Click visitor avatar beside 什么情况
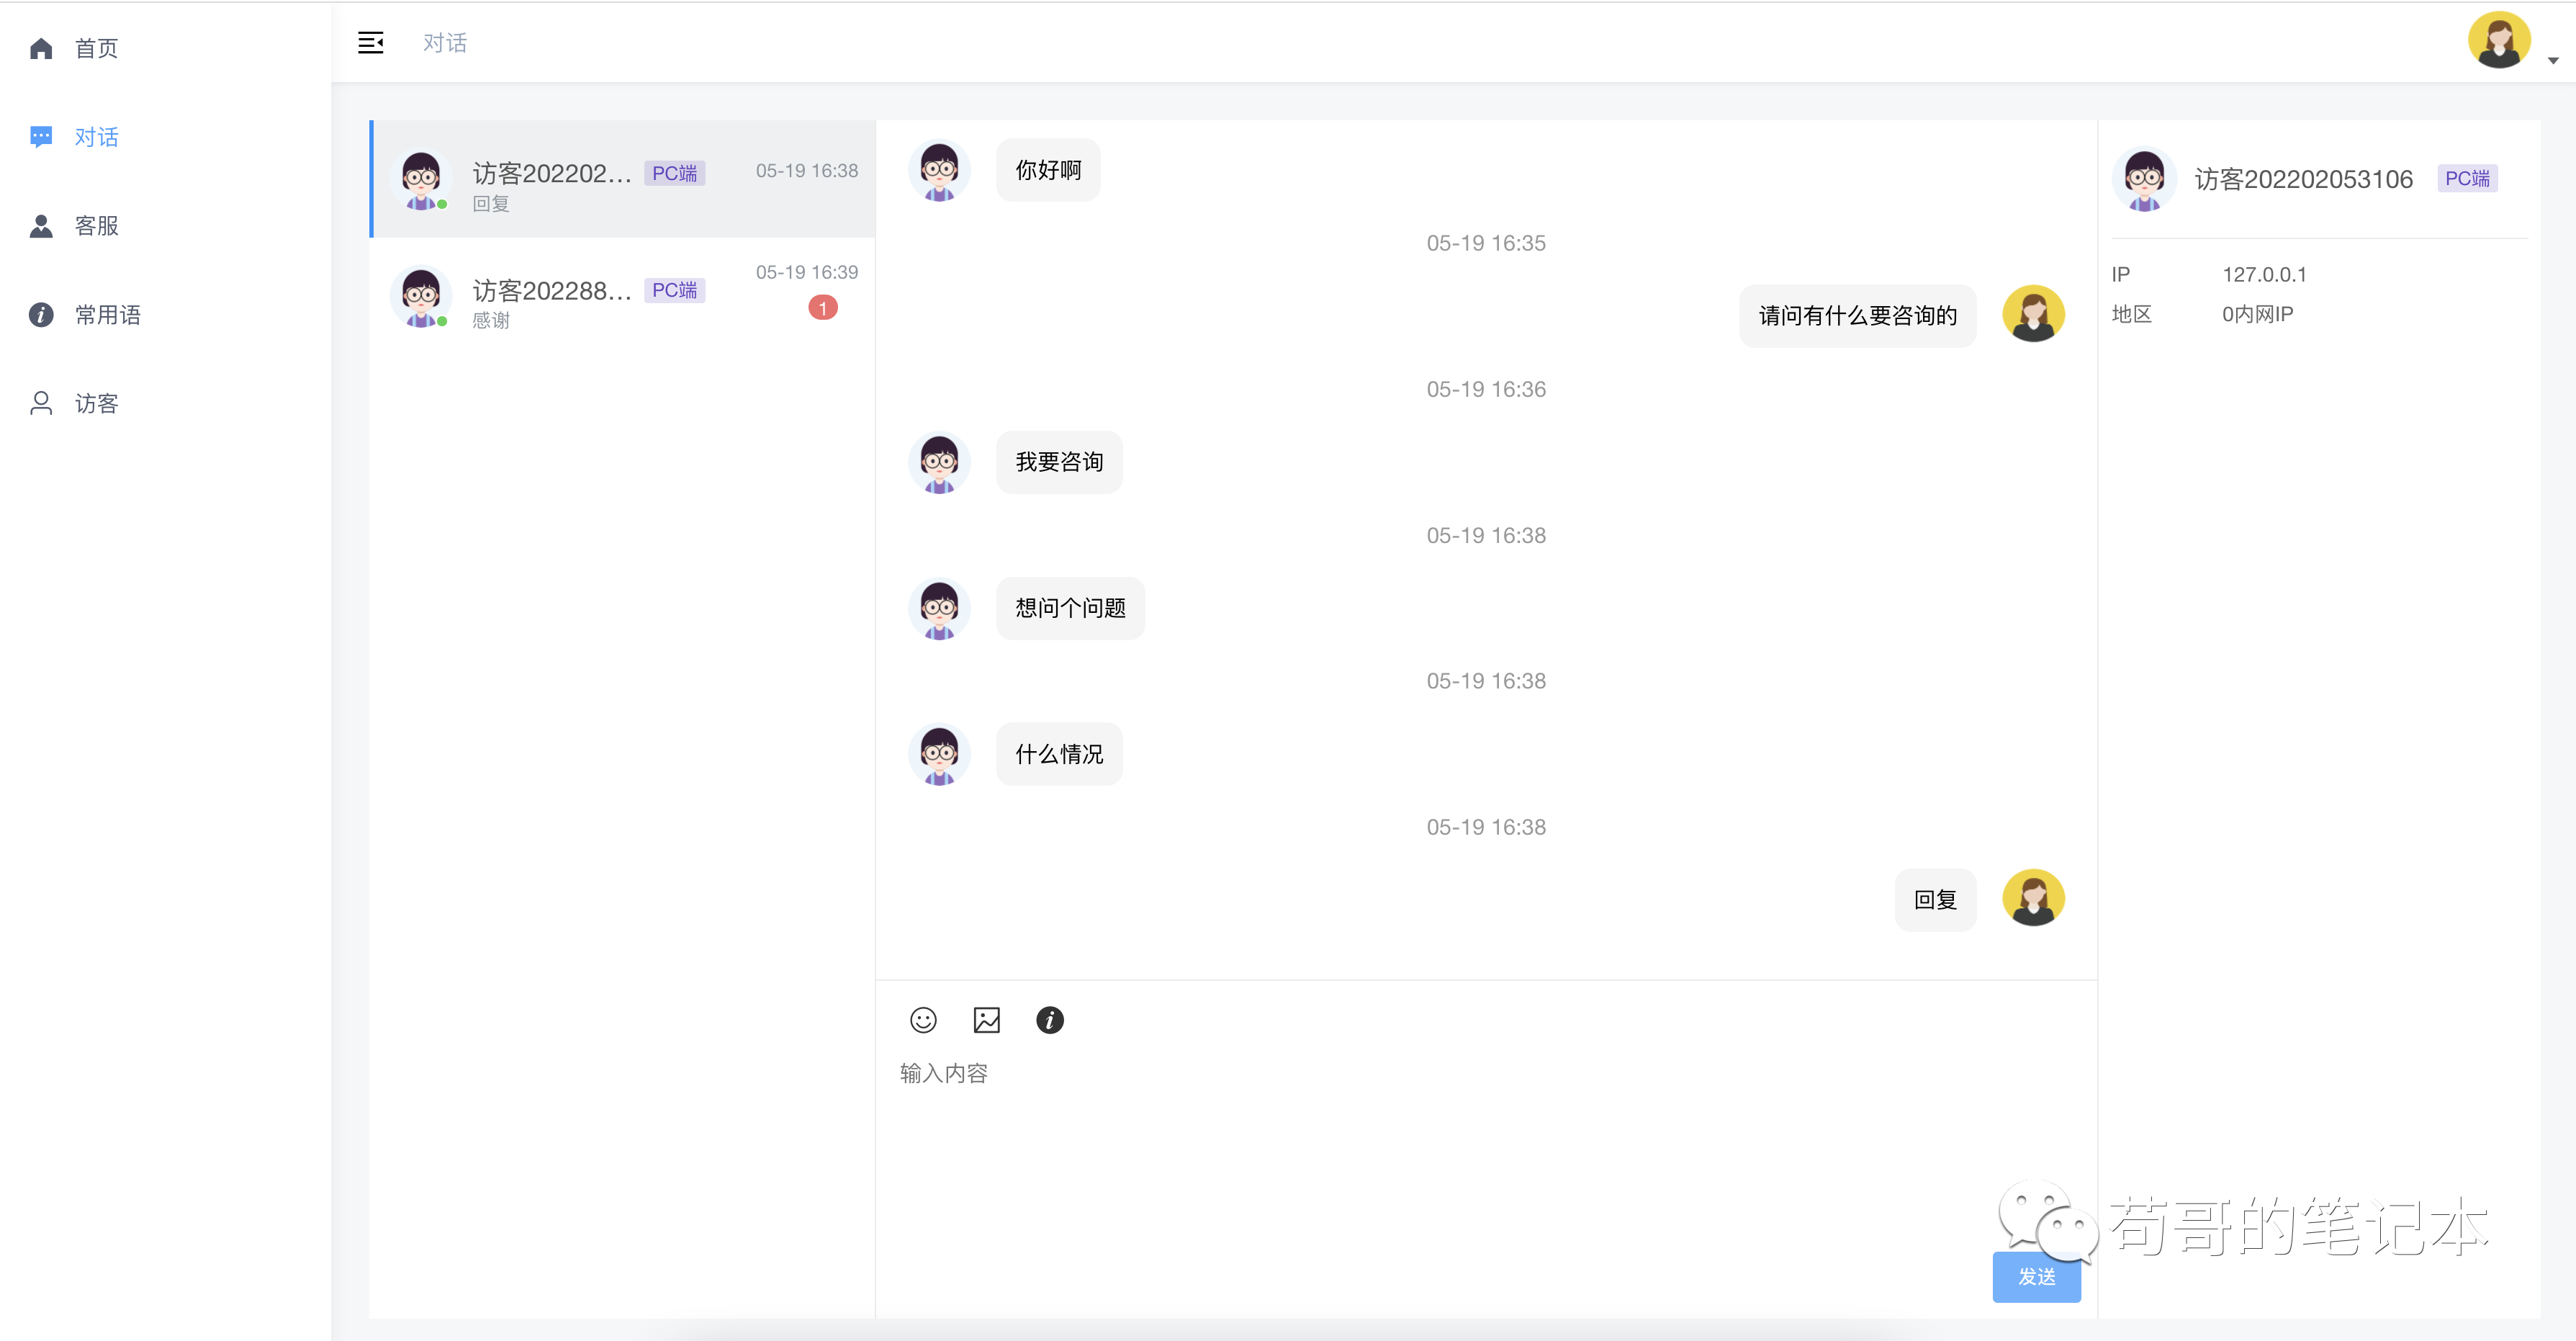The height and width of the screenshot is (1341, 2576). (x=938, y=754)
